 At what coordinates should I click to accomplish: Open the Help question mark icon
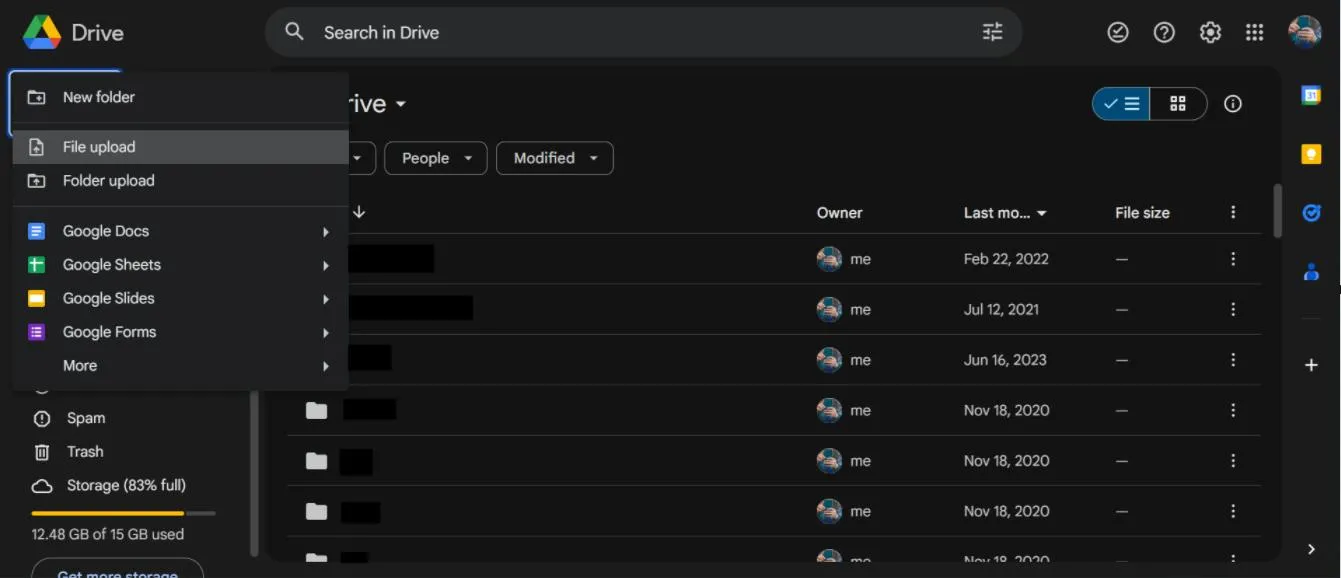(1164, 32)
